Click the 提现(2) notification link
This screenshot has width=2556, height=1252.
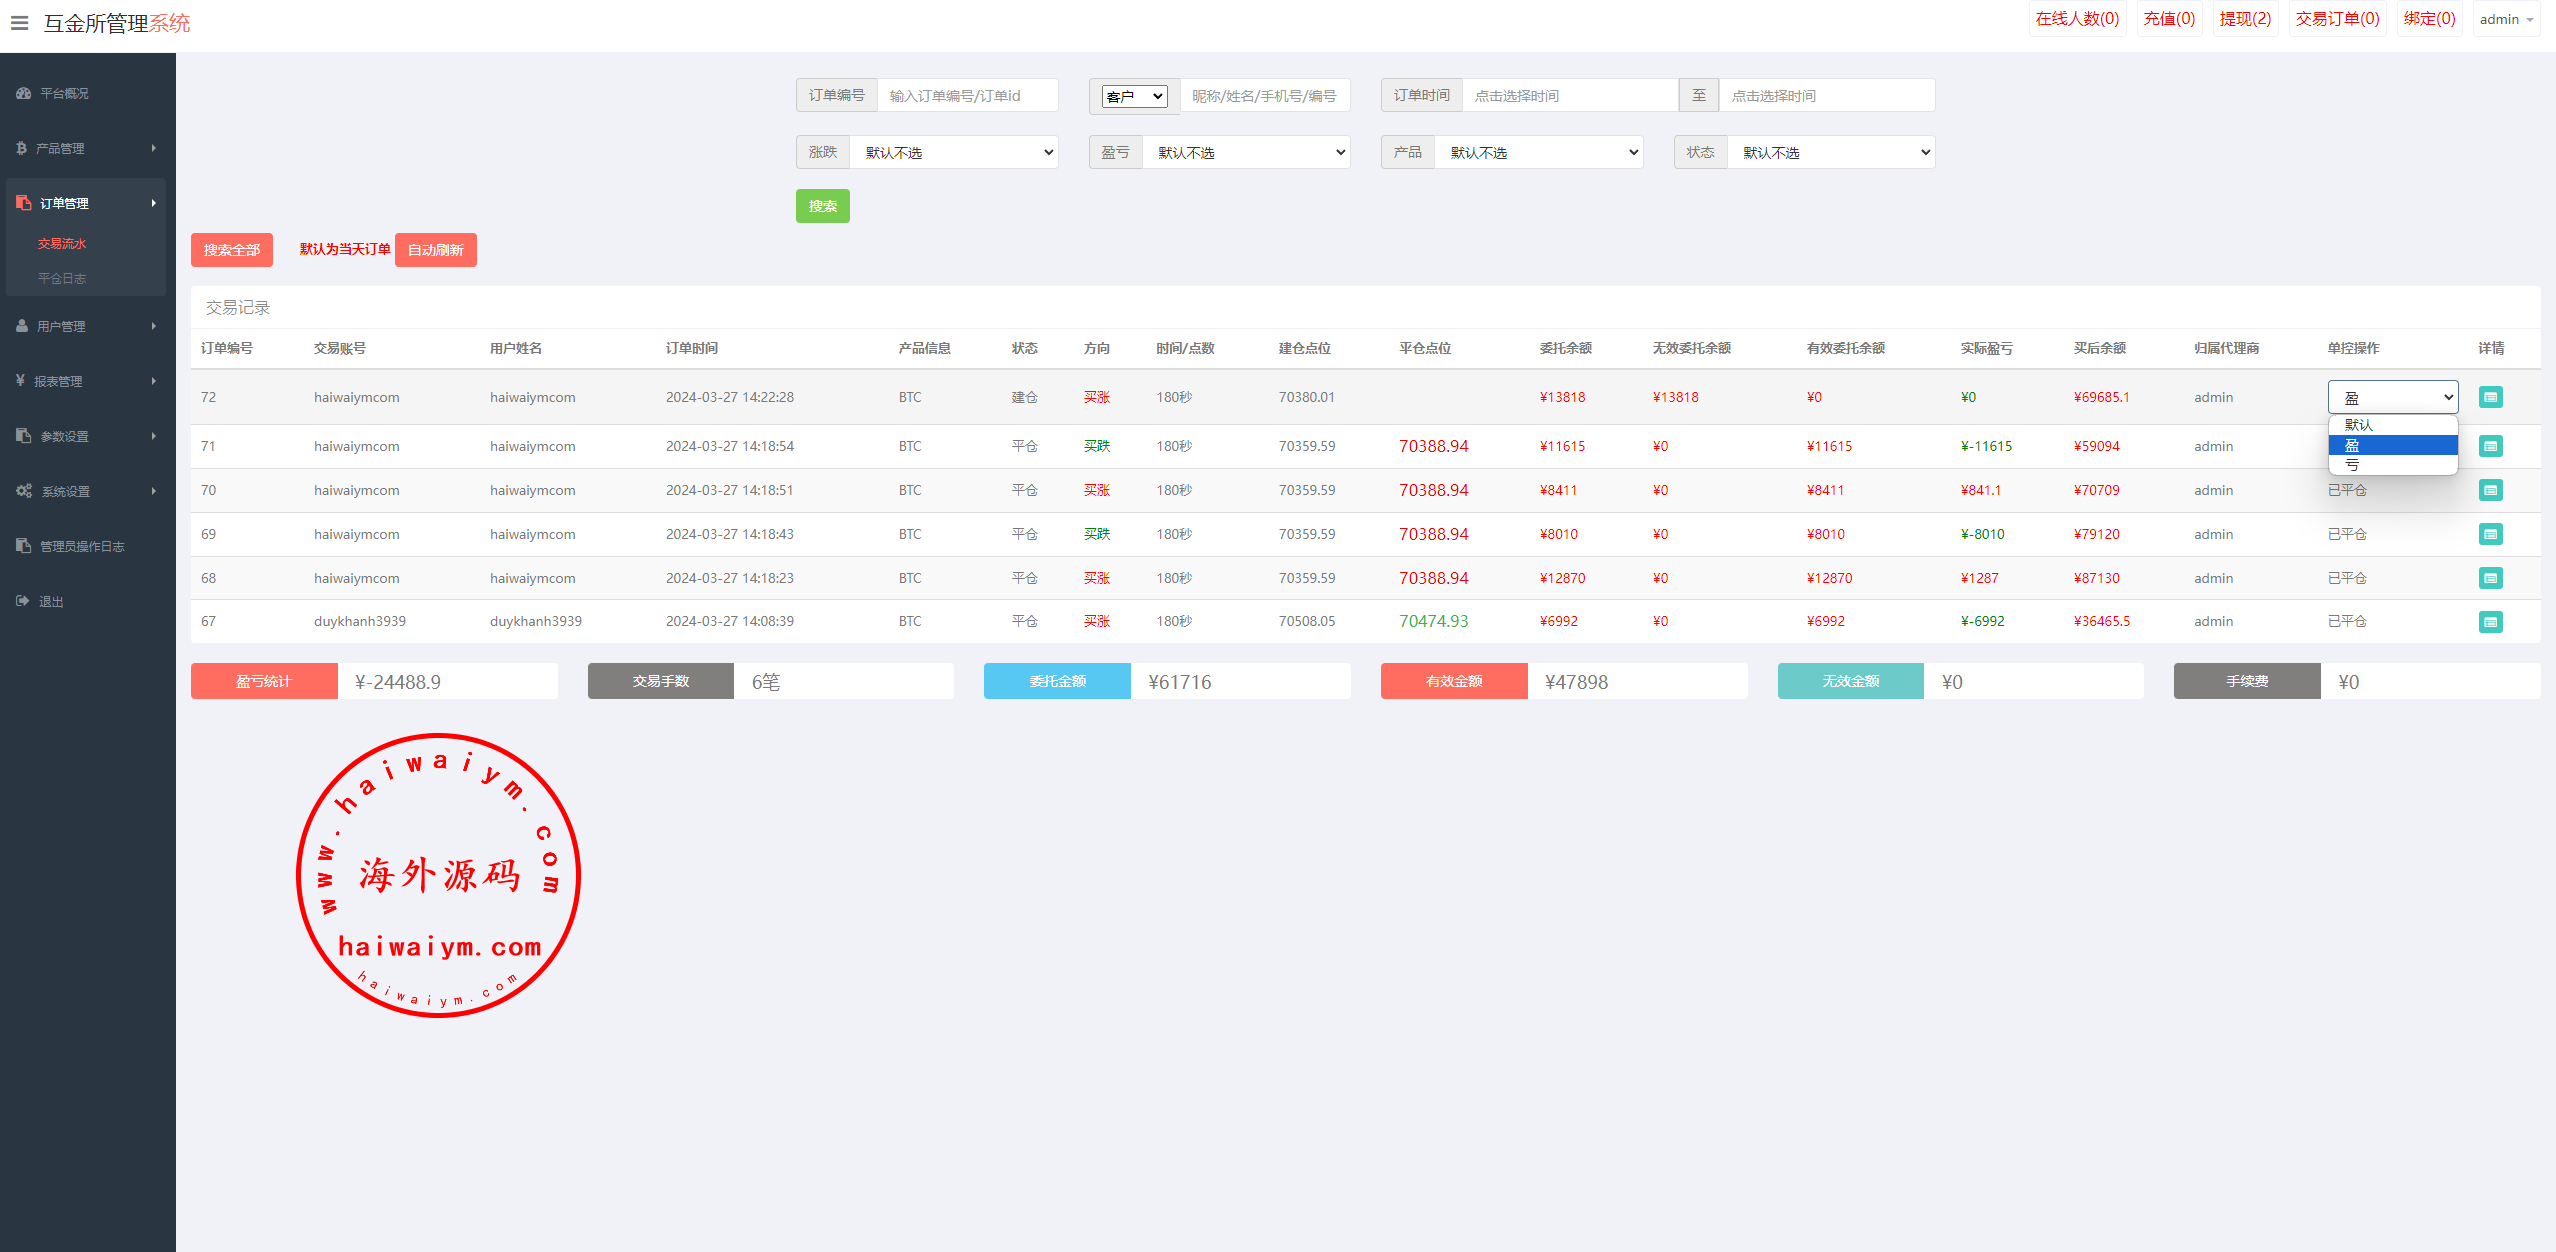[x=2245, y=19]
